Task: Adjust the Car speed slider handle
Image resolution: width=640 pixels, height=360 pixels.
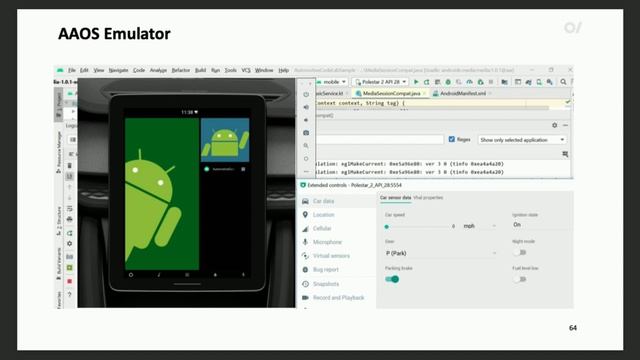Action: (x=387, y=227)
